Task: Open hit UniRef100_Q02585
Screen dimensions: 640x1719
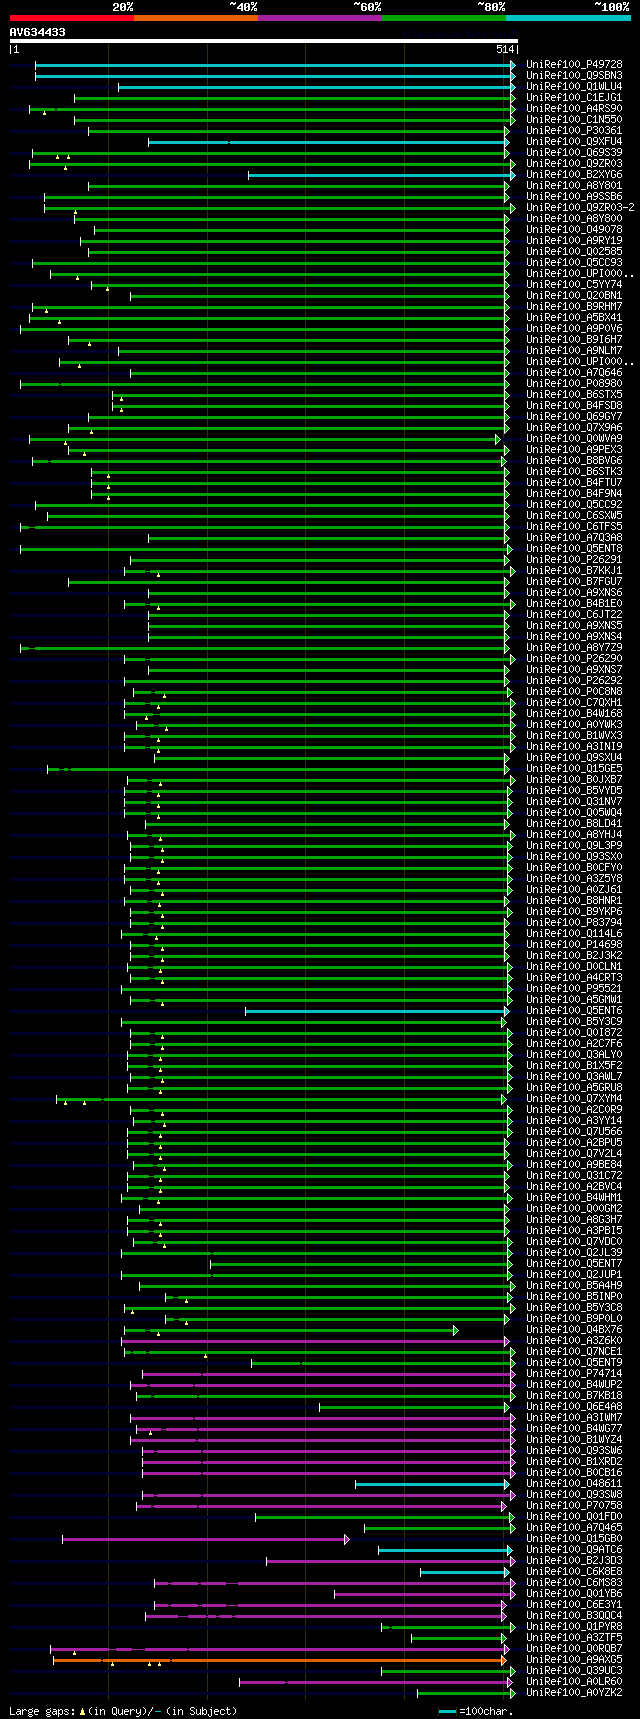Action: [574, 251]
